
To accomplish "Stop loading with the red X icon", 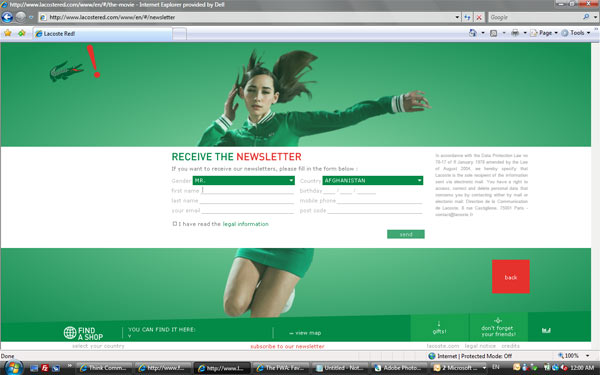I will (x=479, y=17).
